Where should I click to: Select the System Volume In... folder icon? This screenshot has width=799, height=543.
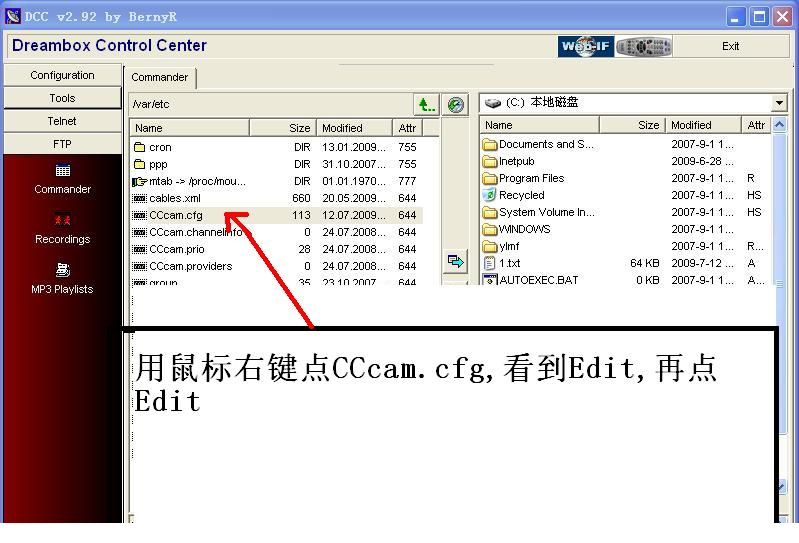tap(490, 212)
